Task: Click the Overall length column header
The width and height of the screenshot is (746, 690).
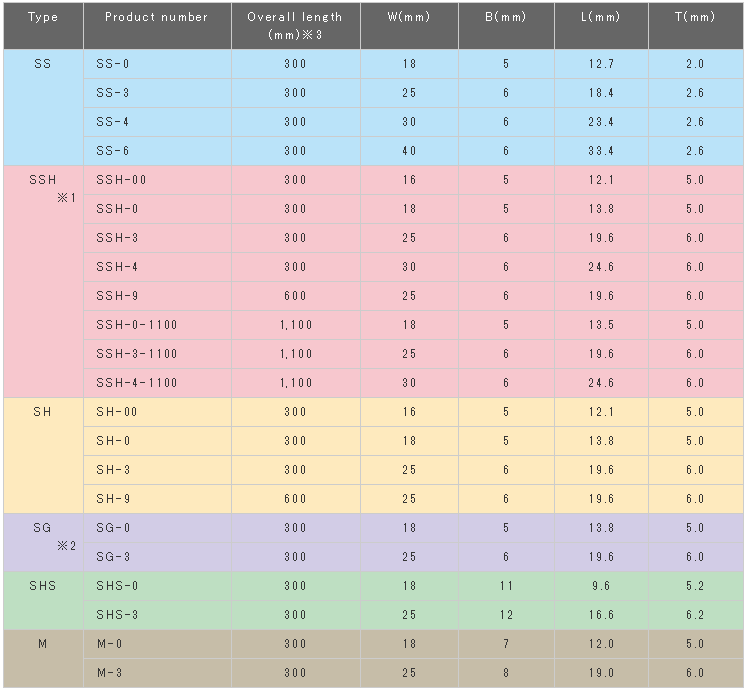Action: pyautogui.click(x=294, y=25)
